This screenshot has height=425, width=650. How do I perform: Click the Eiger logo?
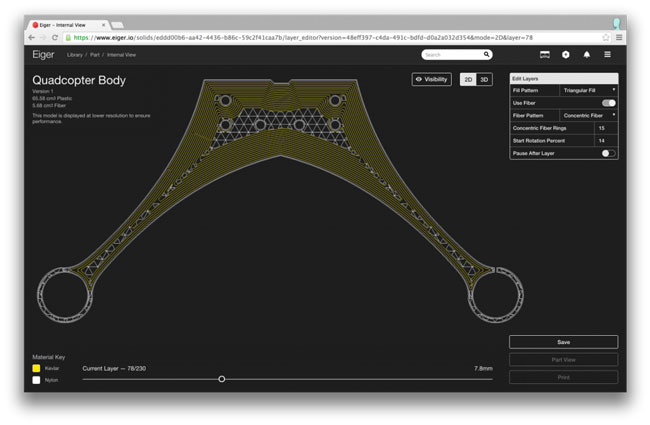[43, 54]
